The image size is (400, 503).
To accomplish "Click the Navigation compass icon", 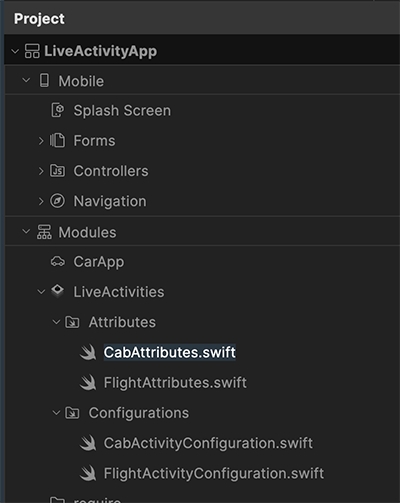I will pos(57,201).
